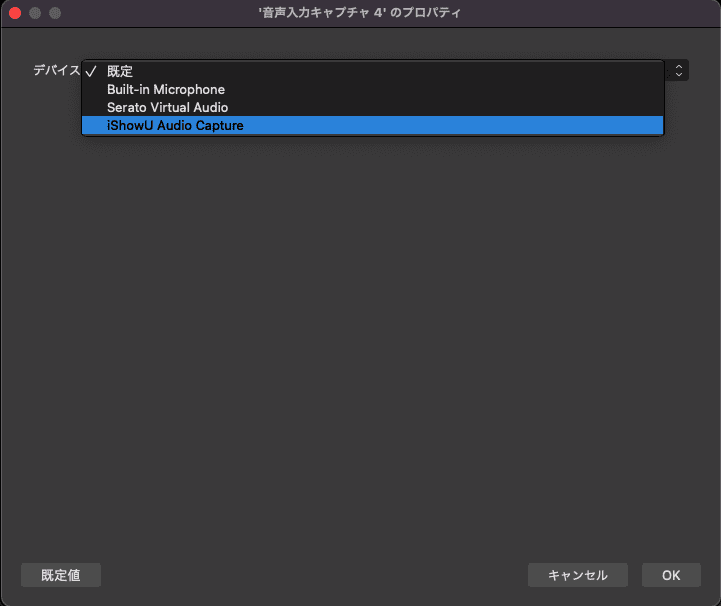Screen dimensions: 721x606
Task: Click the device dropdown stepper arrows
Action: pos(679,70)
